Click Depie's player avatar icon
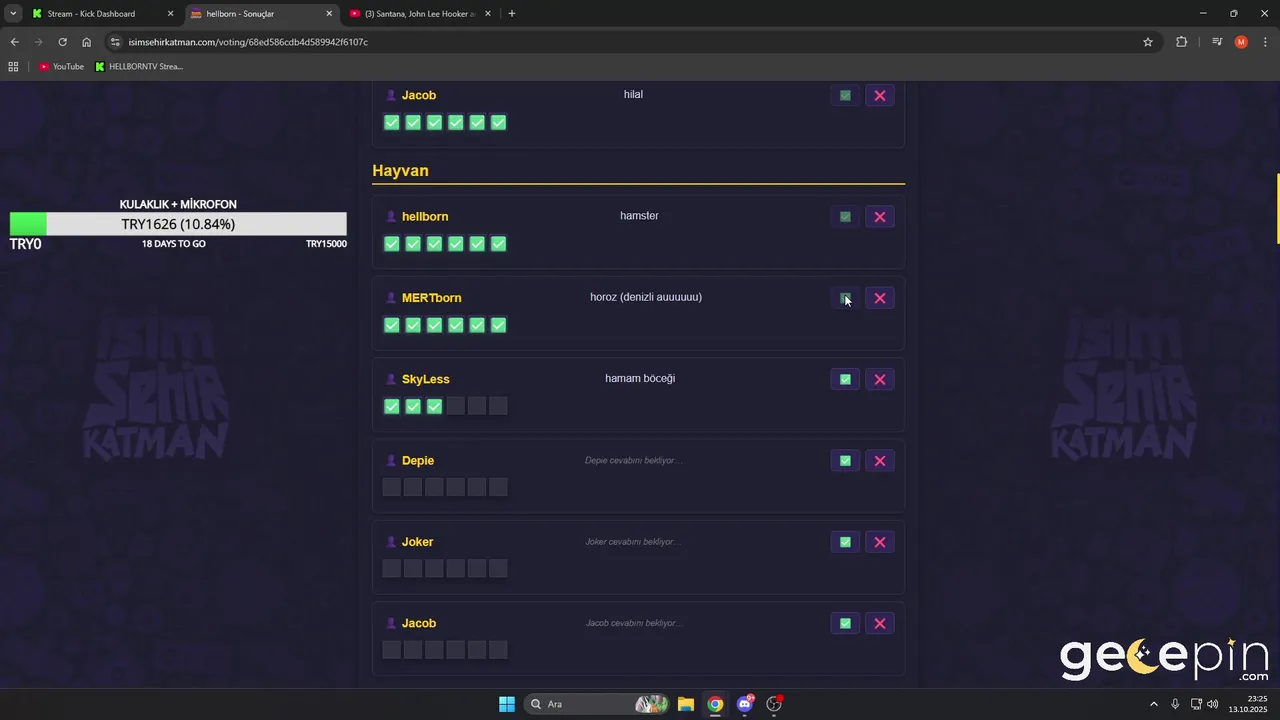The width and height of the screenshot is (1280, 720). click(391, 460)
